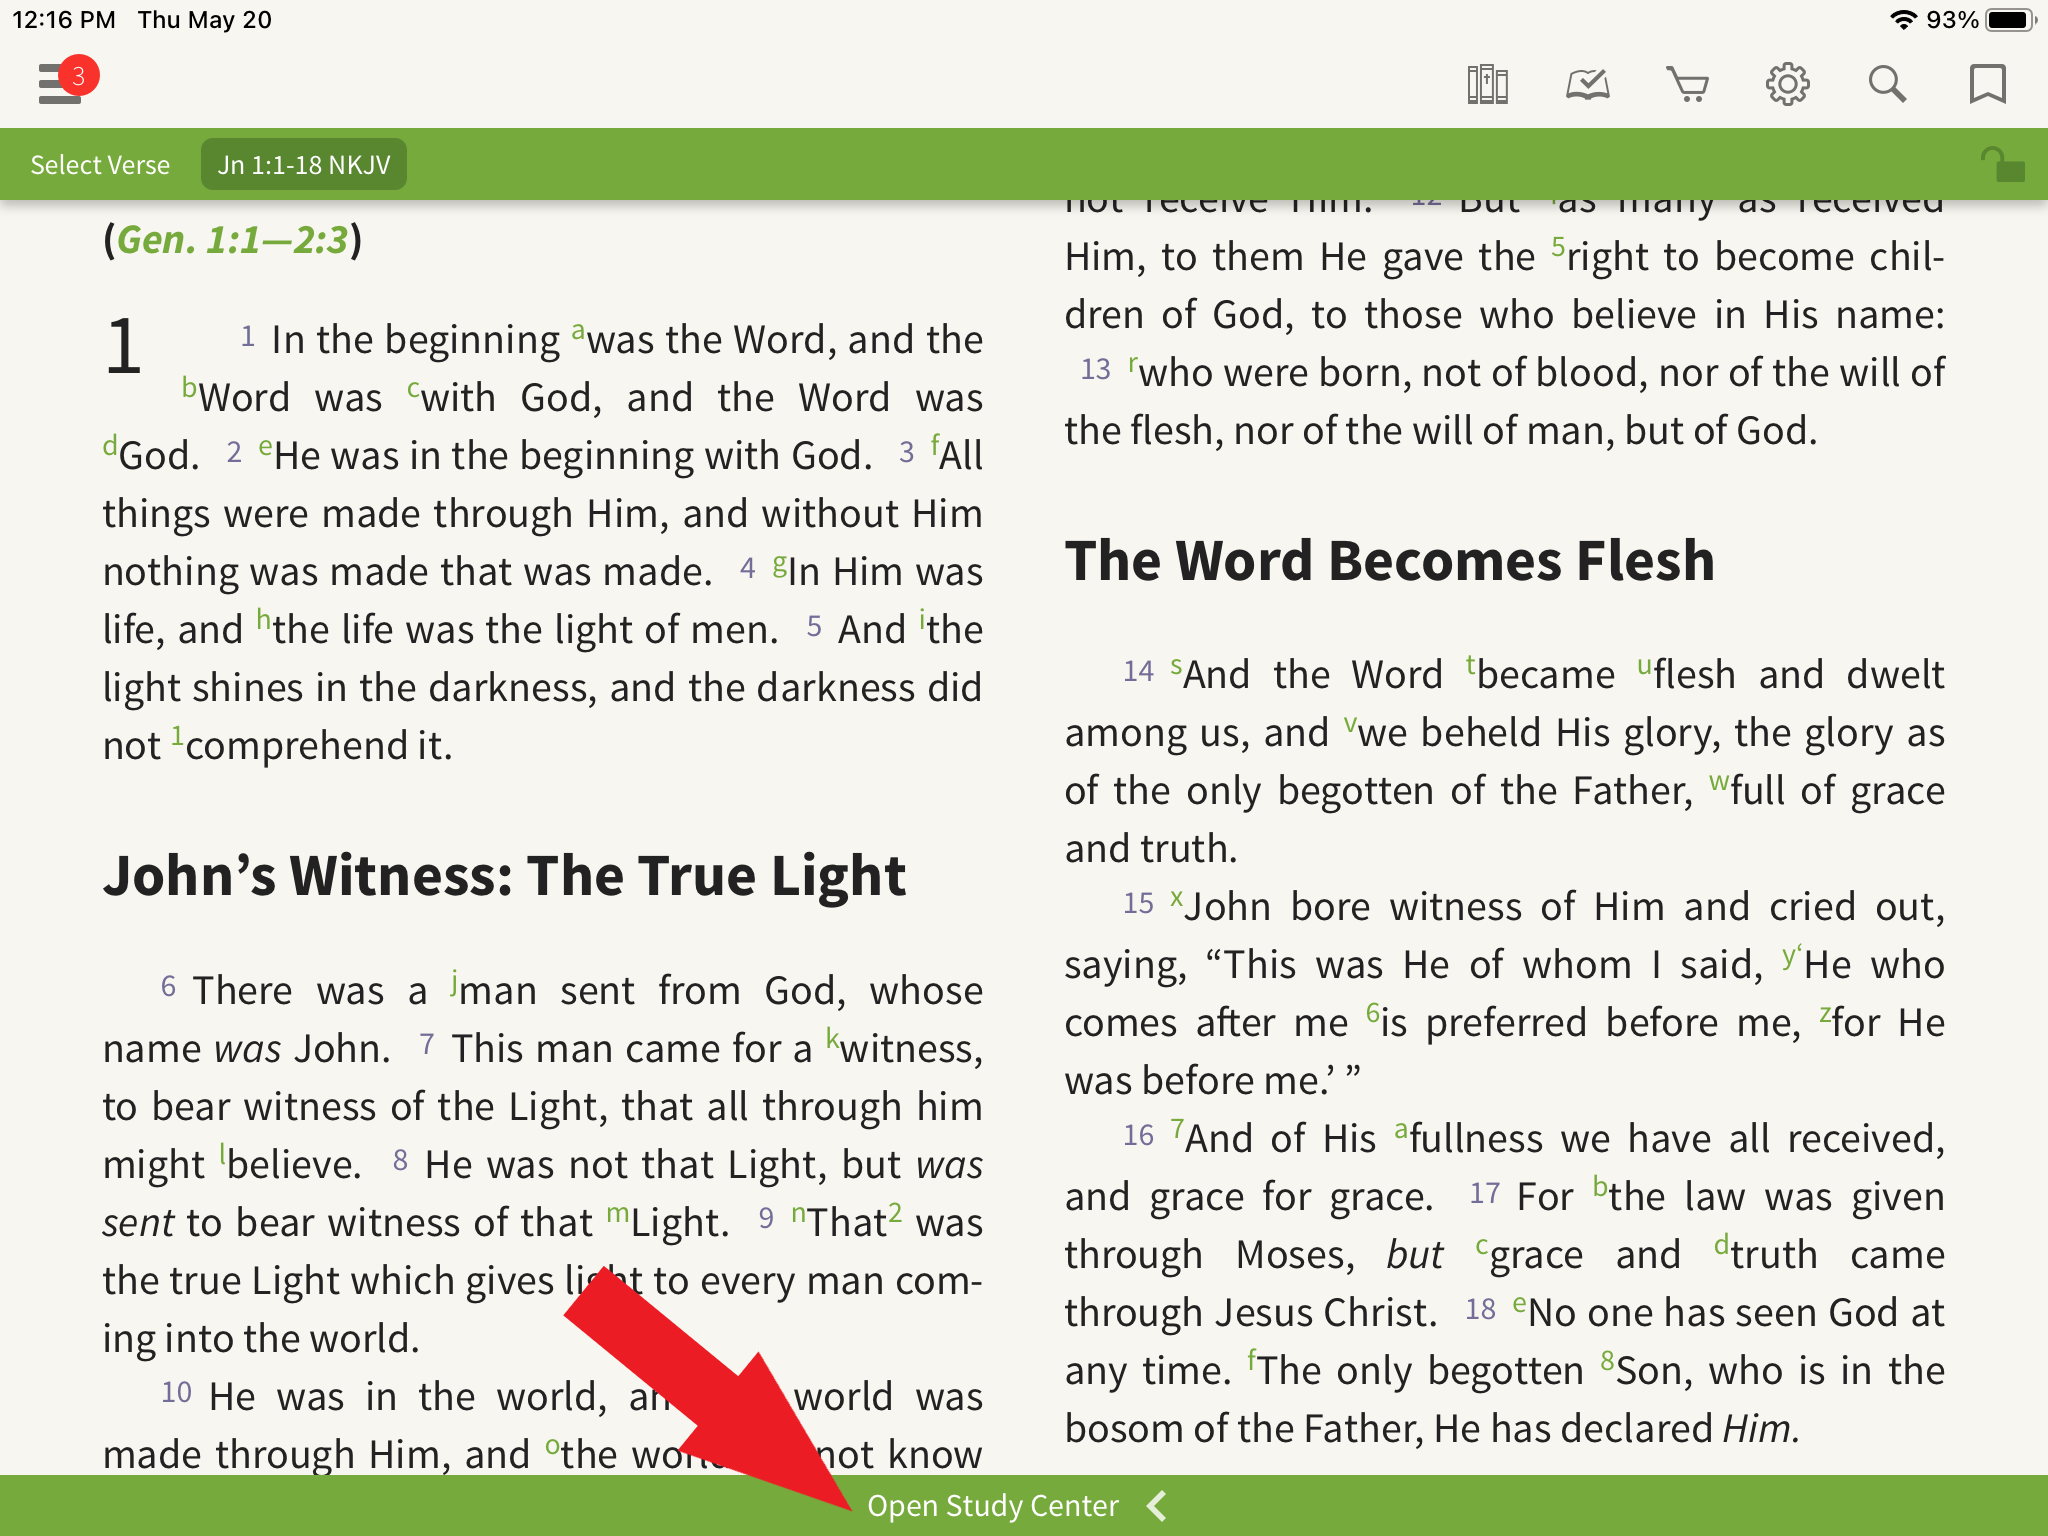
Task: Tap the bookmark icon
Action: pyautogui.click(x=1987, y=84)
